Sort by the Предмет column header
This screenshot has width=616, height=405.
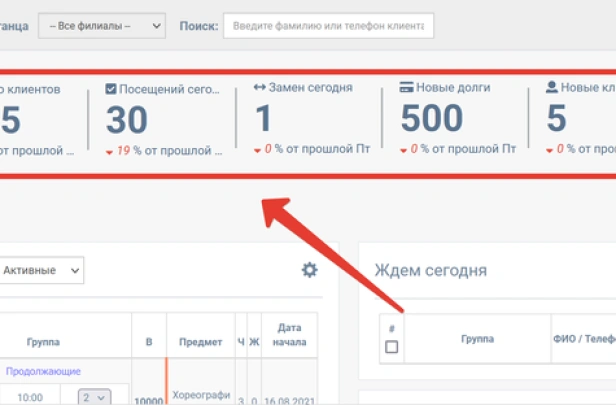coord(200,342)
